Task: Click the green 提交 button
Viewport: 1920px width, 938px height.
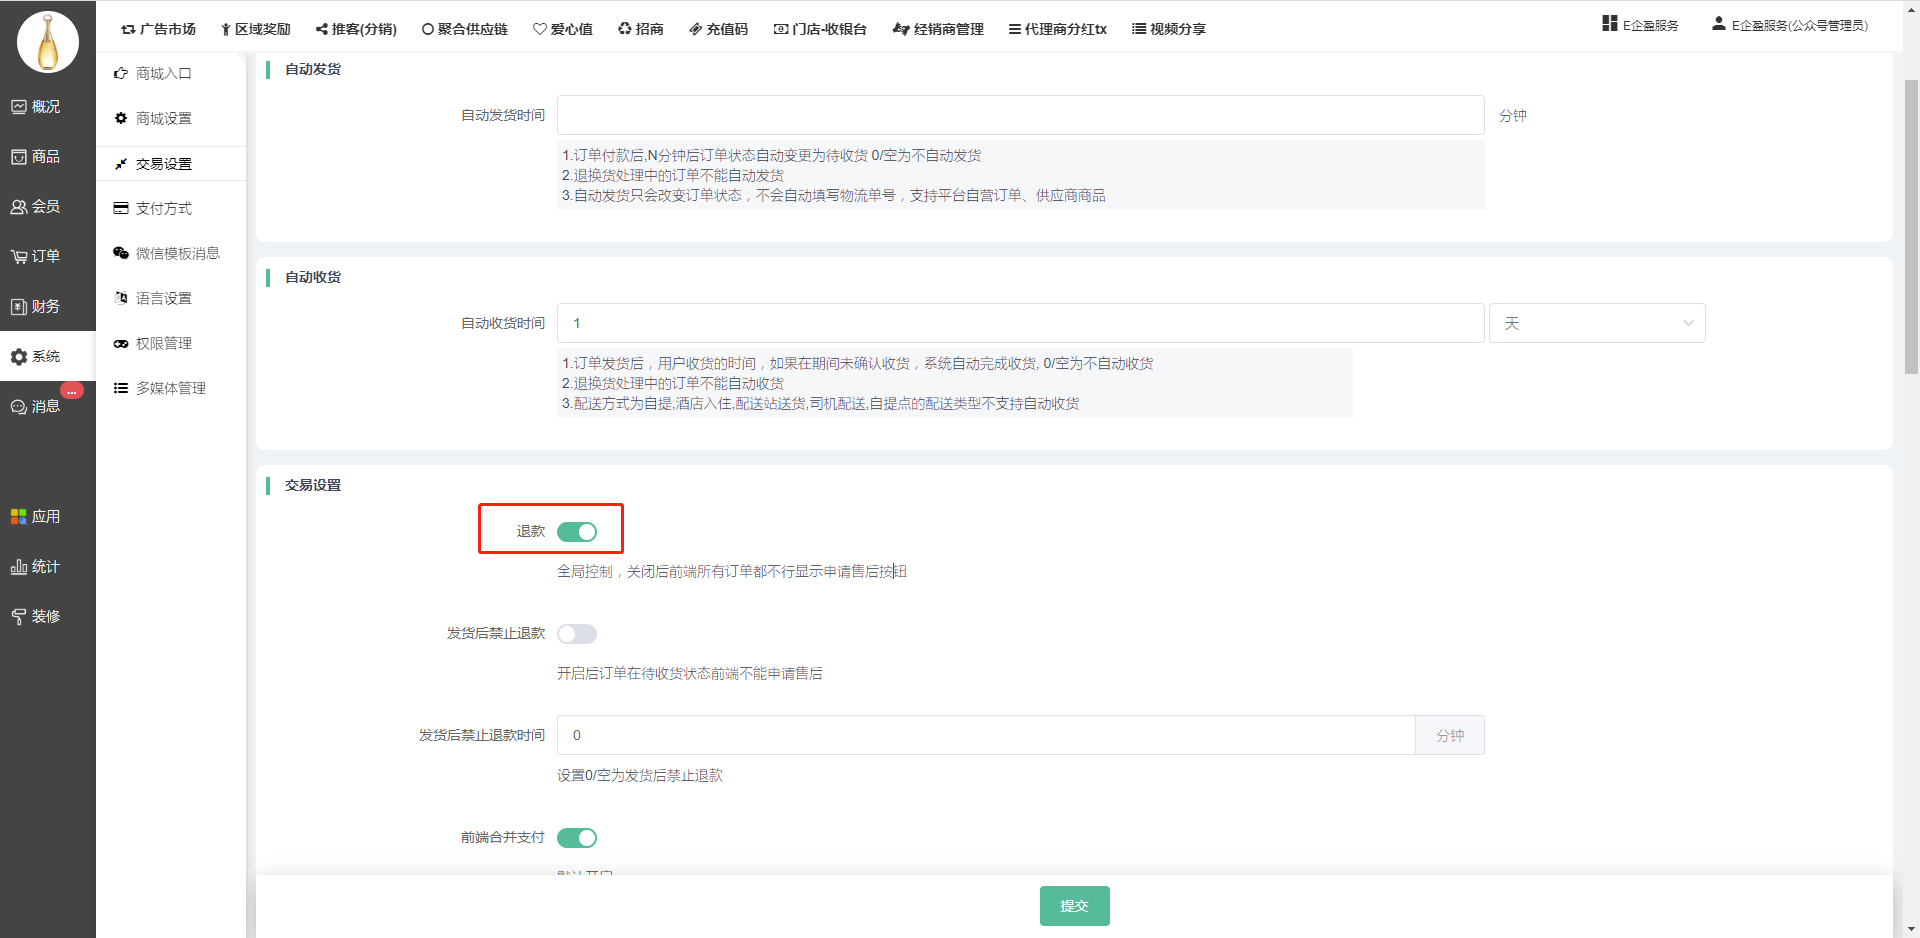Action: click(1074, 906)
